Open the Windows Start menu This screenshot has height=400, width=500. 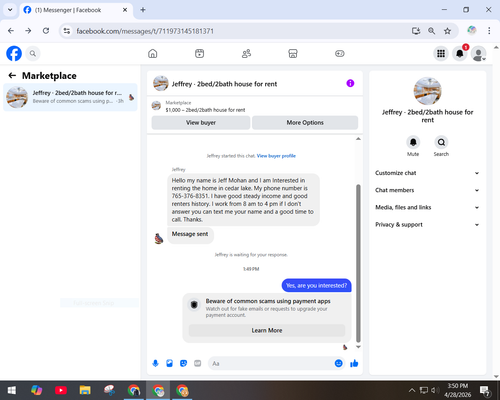point(12,390)
